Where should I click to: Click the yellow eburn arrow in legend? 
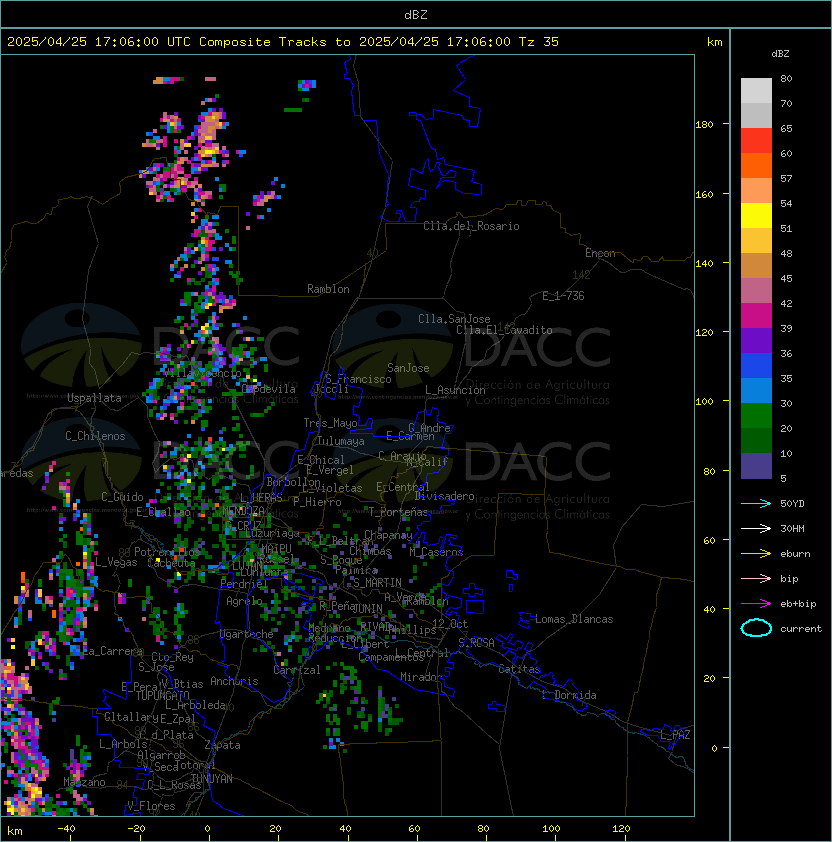[x=756, y=553]
